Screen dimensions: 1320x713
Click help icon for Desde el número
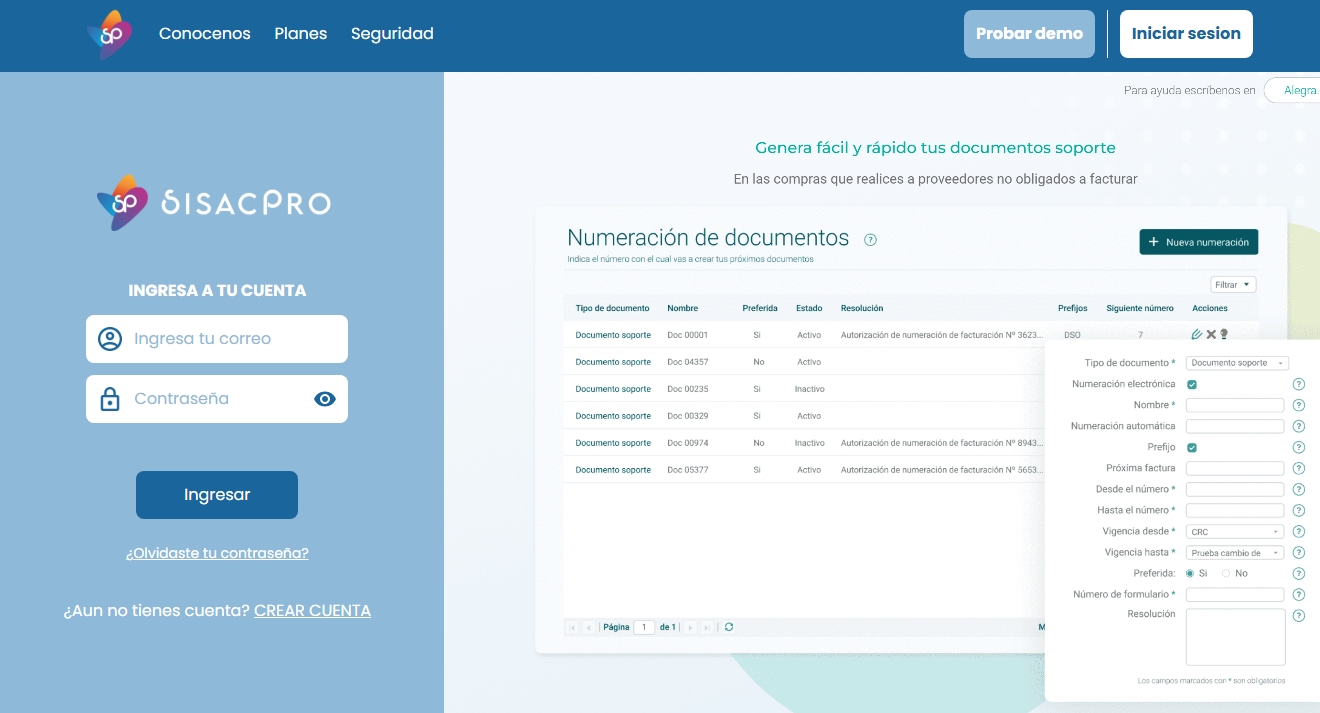click(1299, 489)
